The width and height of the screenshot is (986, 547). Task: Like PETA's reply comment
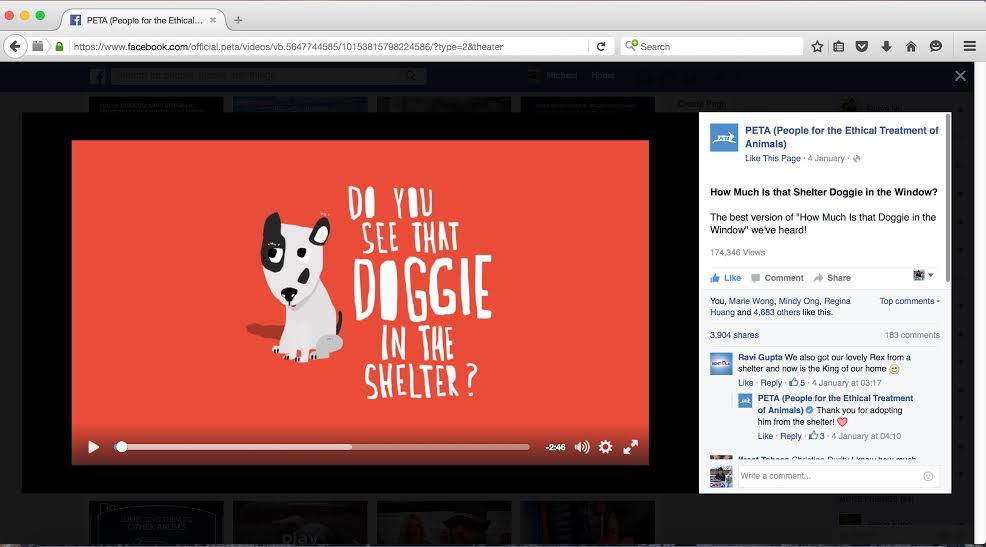click(x=765, y=436)
